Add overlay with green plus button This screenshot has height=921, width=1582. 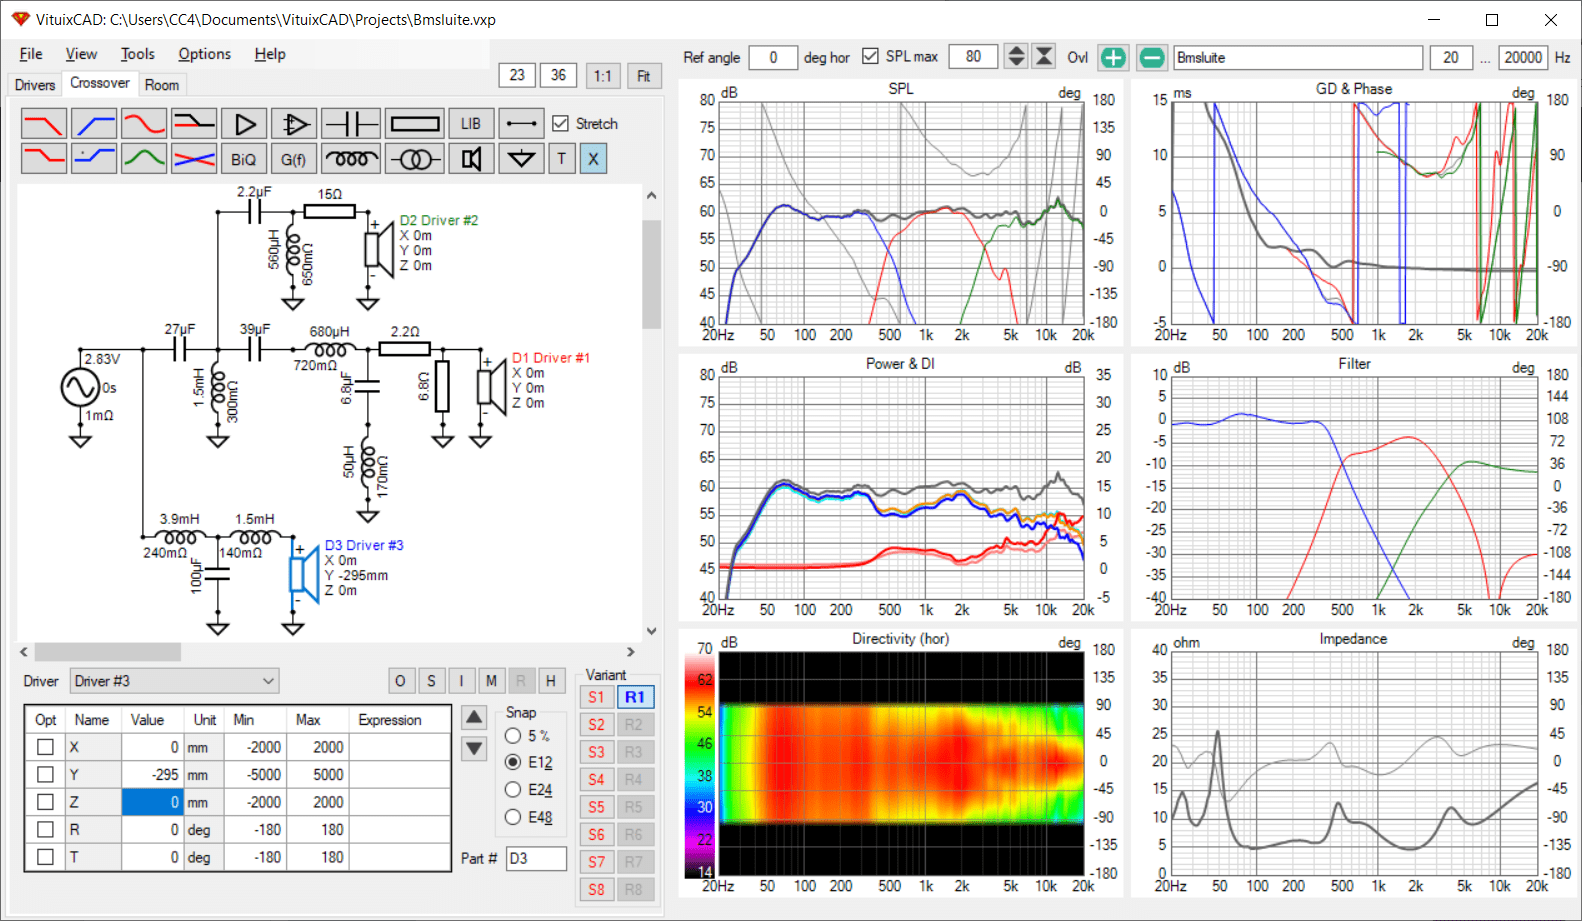coord(1113,58)
